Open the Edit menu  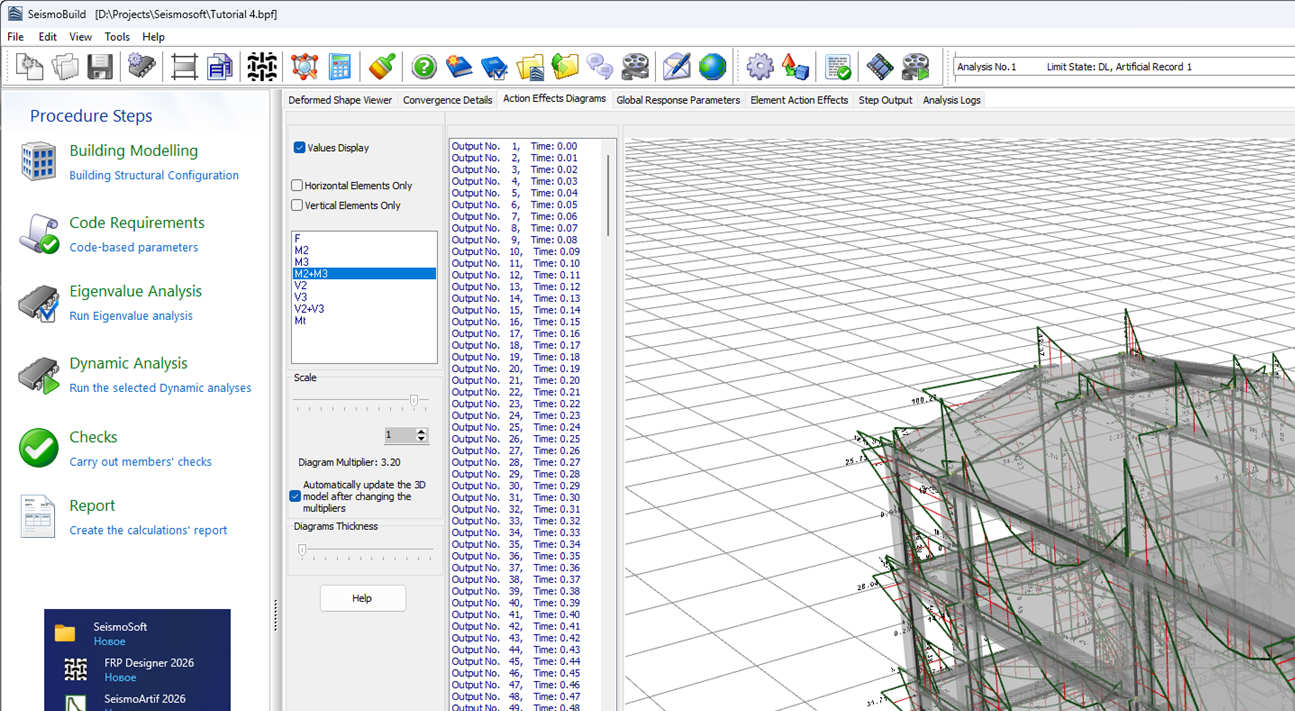pyautogui.click(x=48, y=37)
